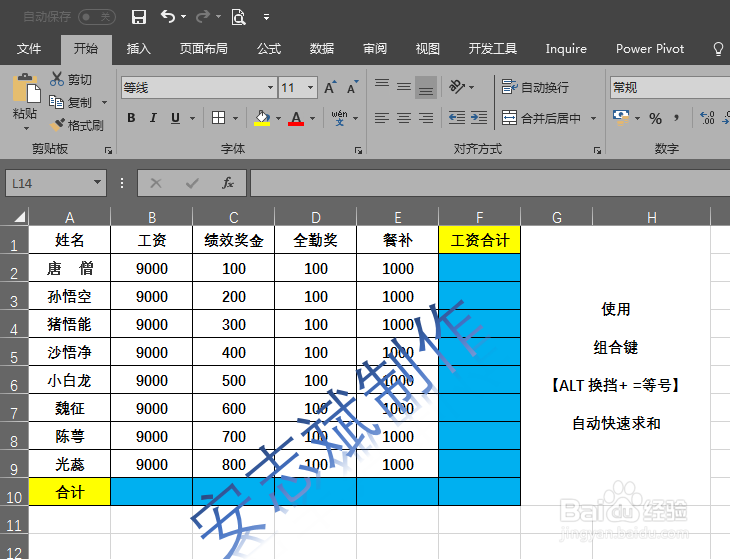Expand the font color dropdown arrow

click(x=312, y=118)
